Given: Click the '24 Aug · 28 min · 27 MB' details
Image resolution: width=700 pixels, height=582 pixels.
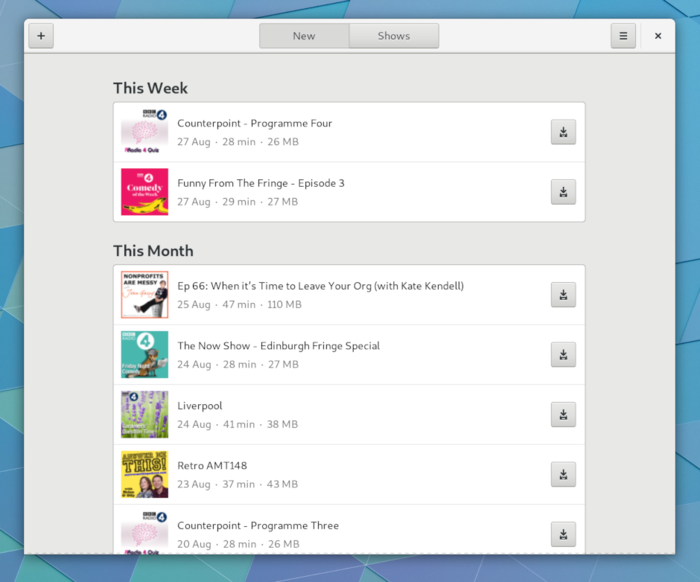Looking at the screenshot, I should coord(238,365).
